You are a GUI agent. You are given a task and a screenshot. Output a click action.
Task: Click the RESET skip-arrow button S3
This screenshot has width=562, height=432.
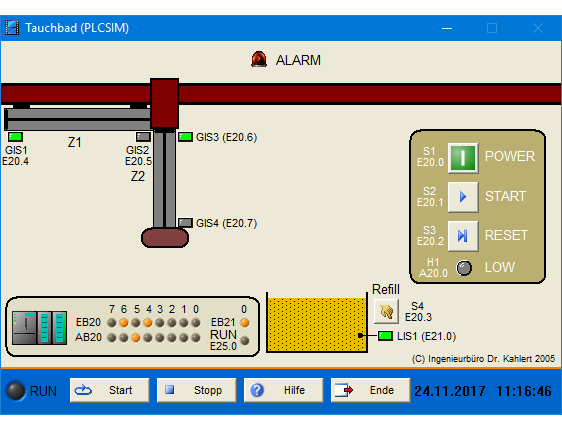(x=463, y=236)
